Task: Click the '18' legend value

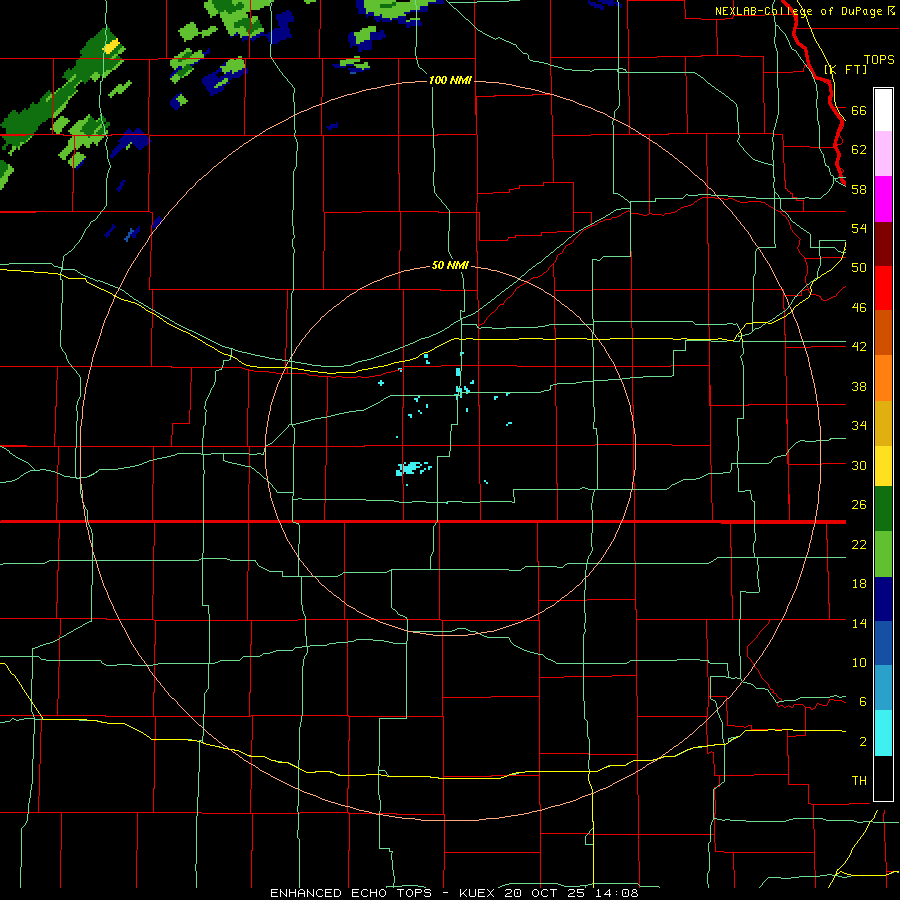Action: (x=859, y=584)
